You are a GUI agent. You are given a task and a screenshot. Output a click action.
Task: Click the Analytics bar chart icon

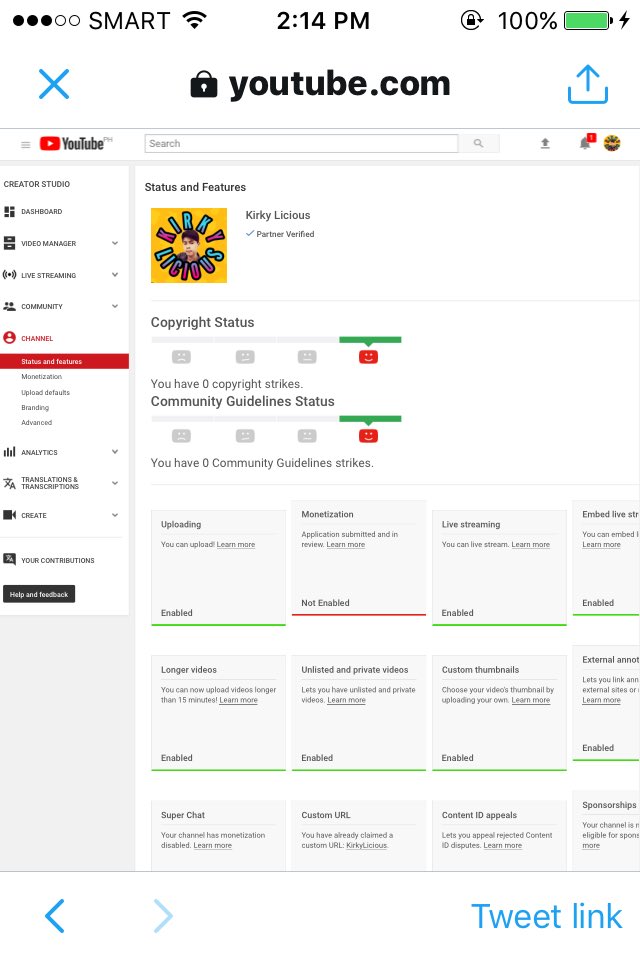click(9, 452)
